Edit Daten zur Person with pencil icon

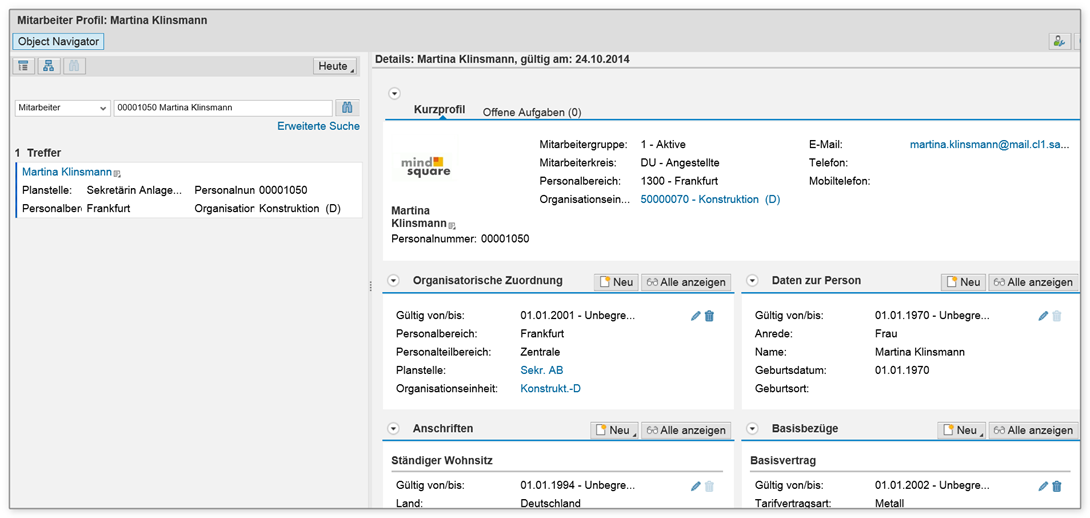point(1043,316)
